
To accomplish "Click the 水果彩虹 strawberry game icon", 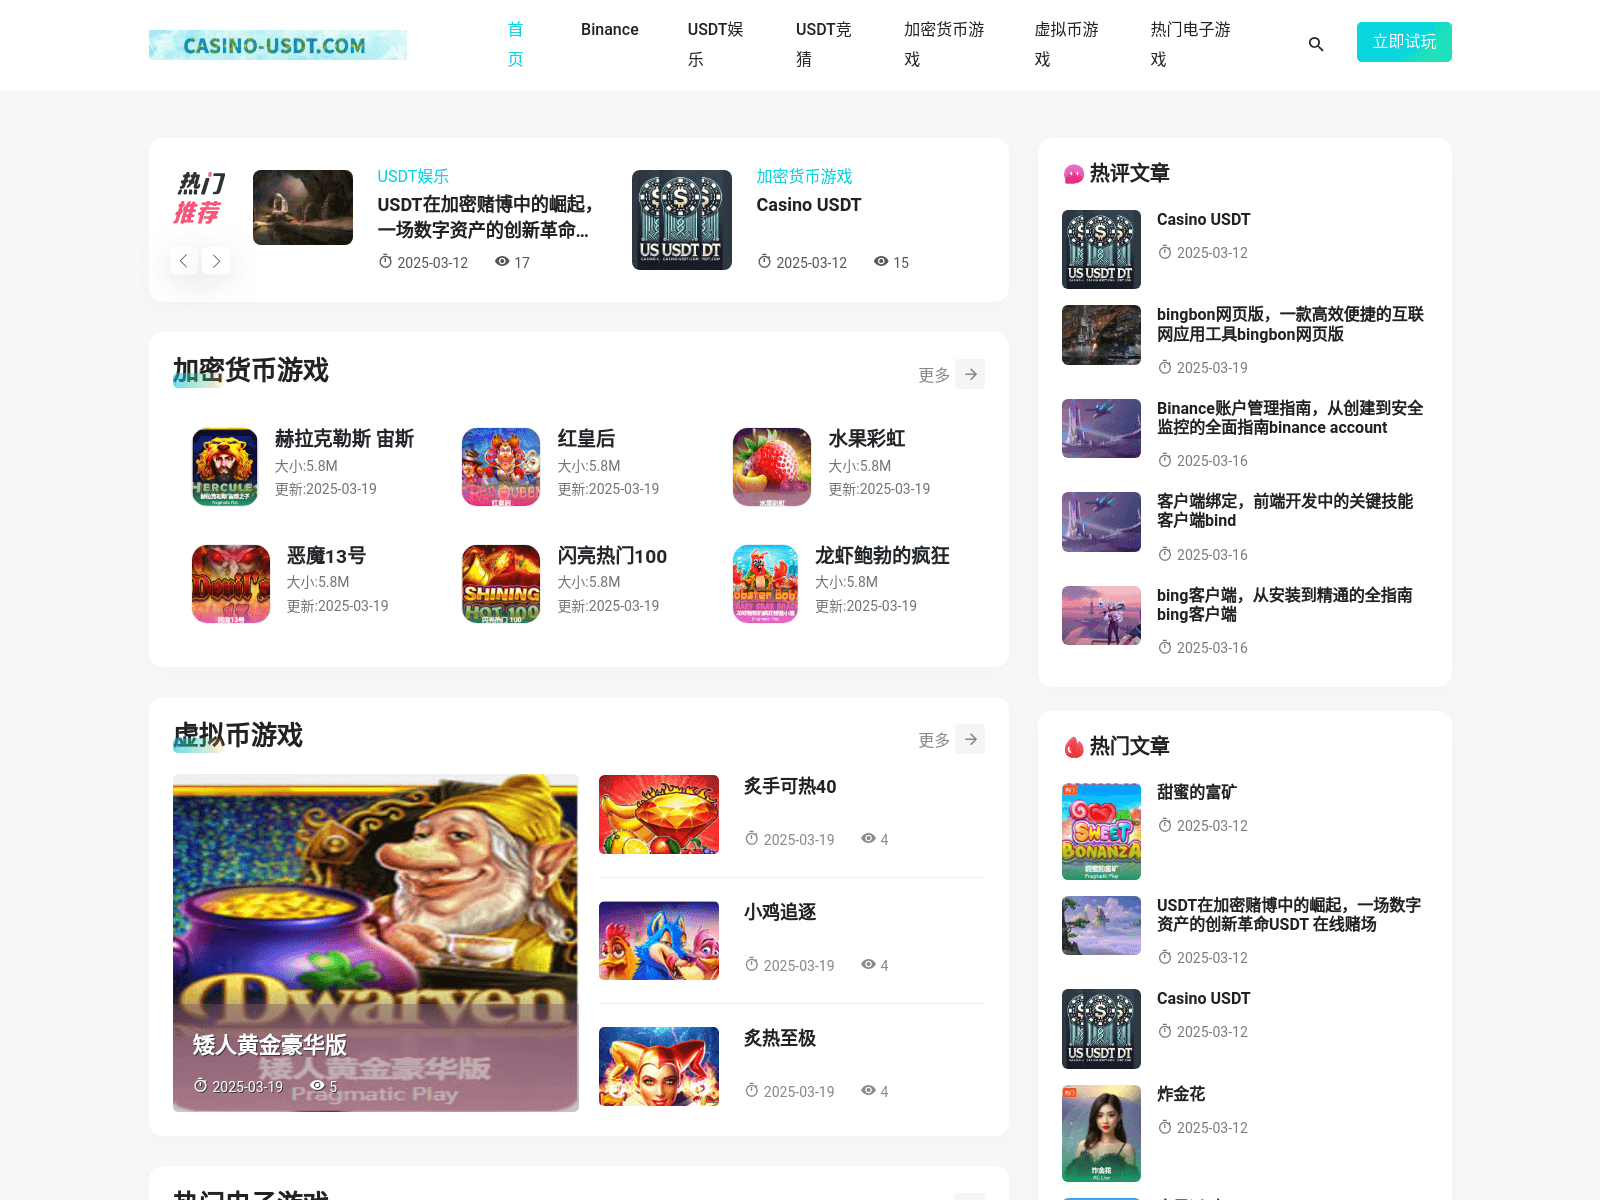I will pyautogui.click(x=771, y=466).
